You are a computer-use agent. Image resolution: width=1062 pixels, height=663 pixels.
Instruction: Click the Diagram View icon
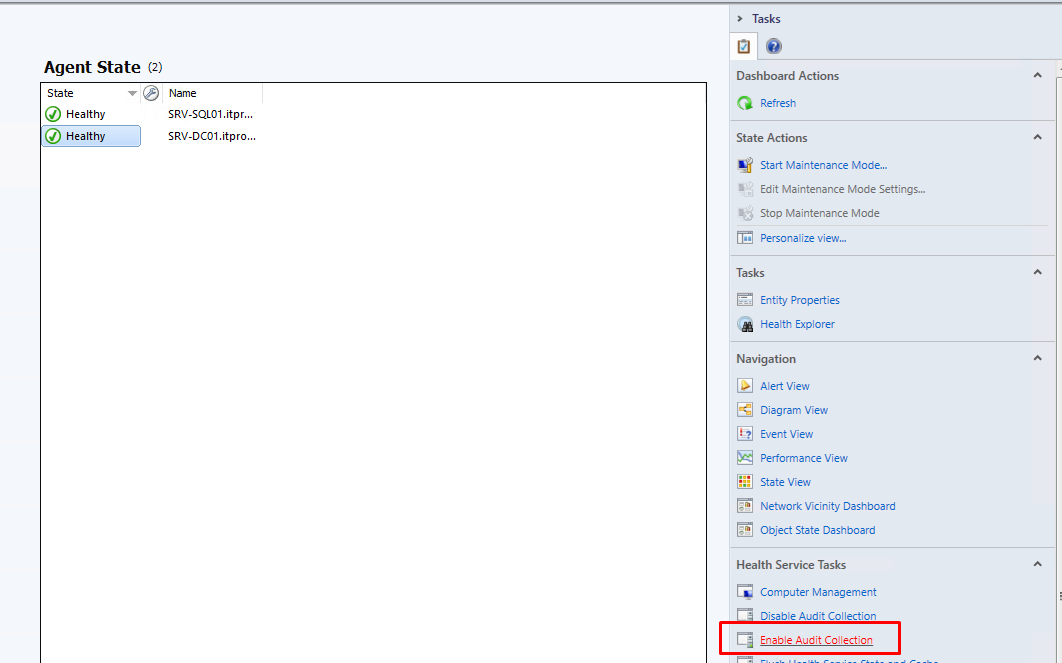(x=745, y=410)
